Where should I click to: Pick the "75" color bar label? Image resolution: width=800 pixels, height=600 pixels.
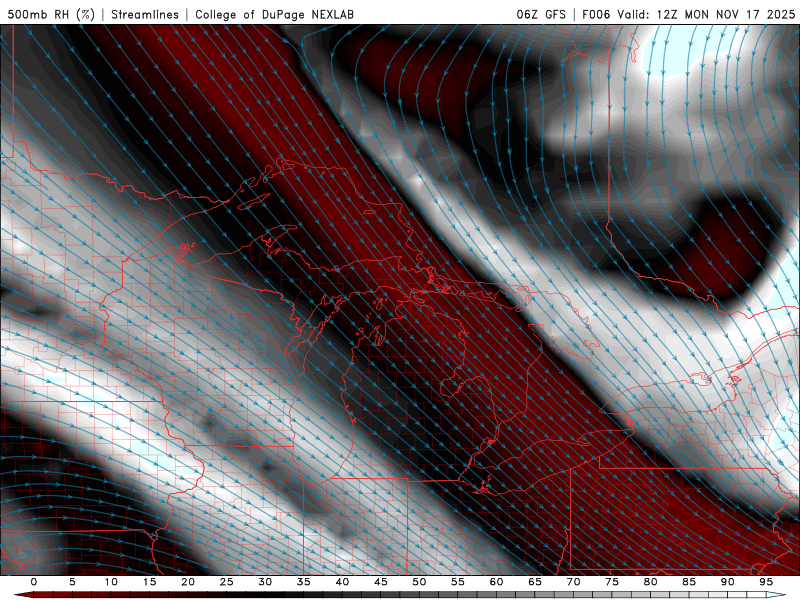[x=612, y=582]
